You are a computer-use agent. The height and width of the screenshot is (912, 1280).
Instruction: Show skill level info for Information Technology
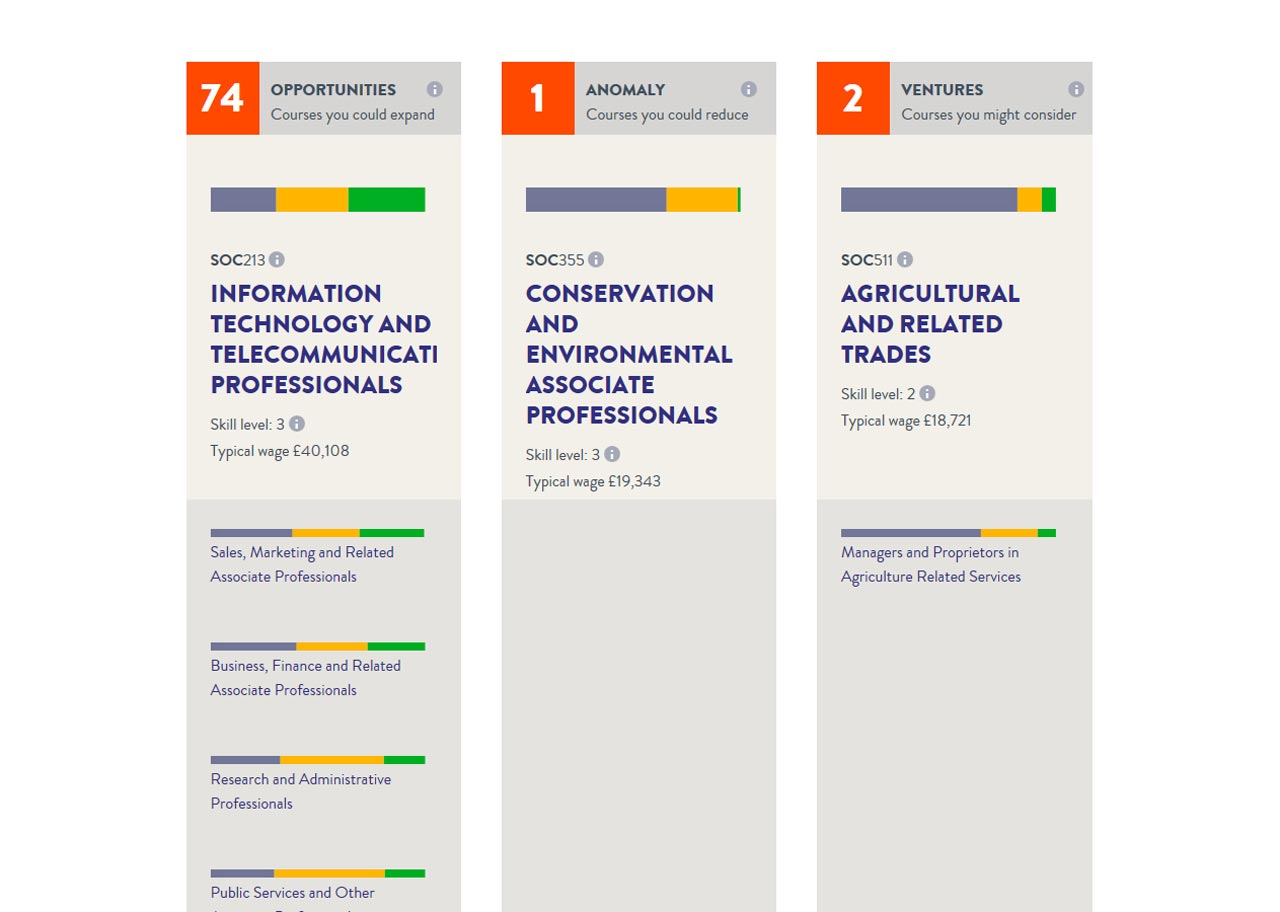click(x=297, y=424)
